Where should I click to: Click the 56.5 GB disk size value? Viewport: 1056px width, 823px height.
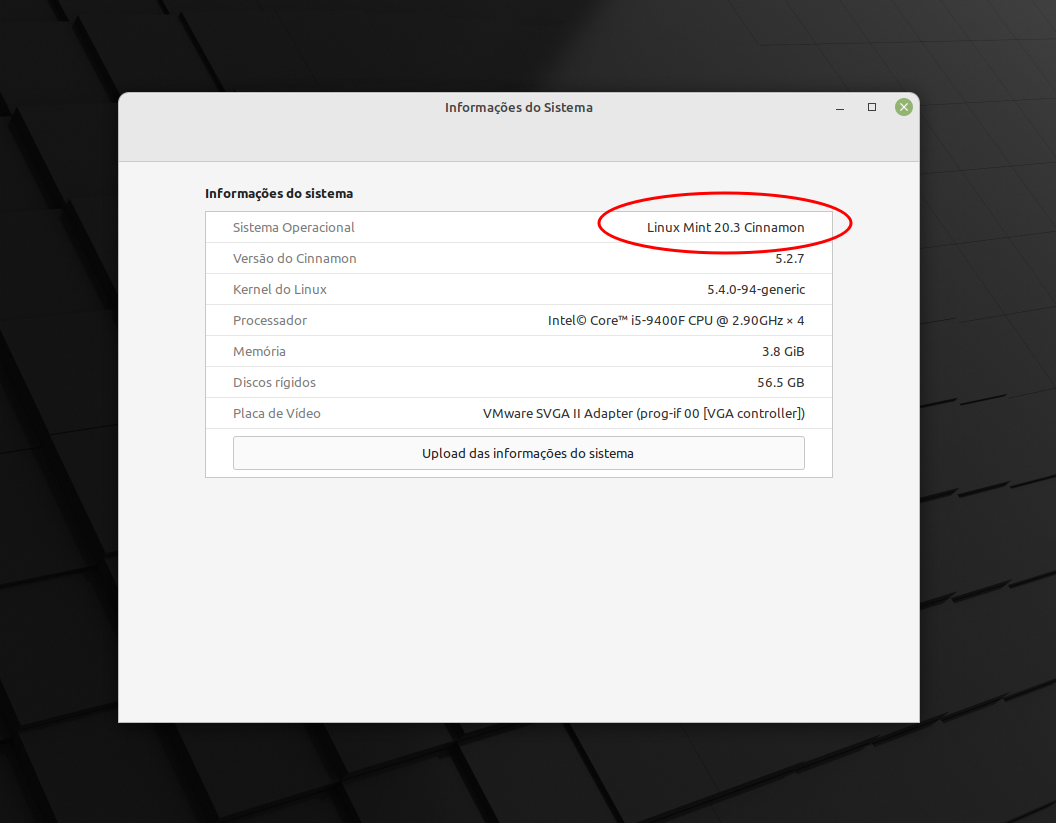[x=780, y=382]
